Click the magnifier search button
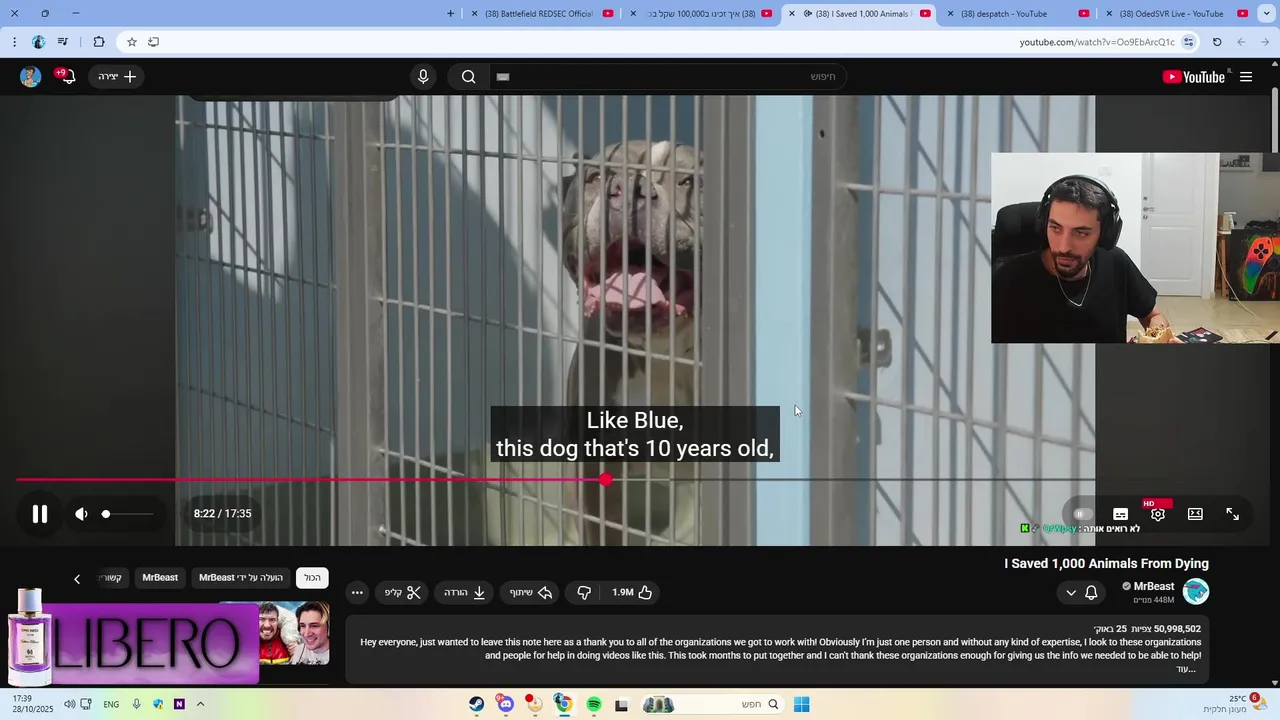Image resolution: width=1280 pixels, height=720 pixels. 468,77
